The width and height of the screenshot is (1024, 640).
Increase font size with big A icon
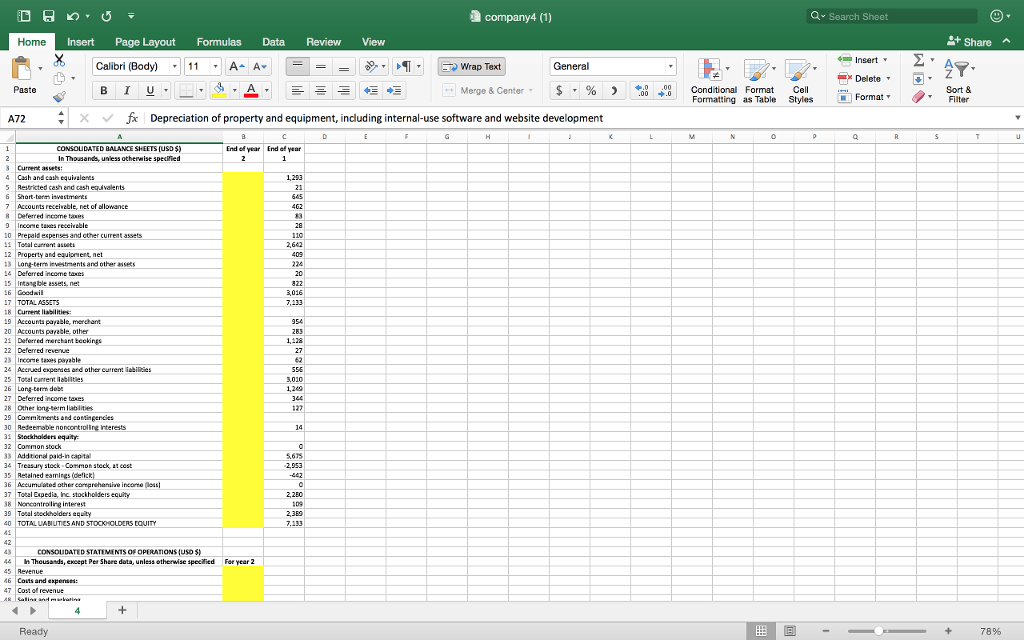(x=236, y=67)
